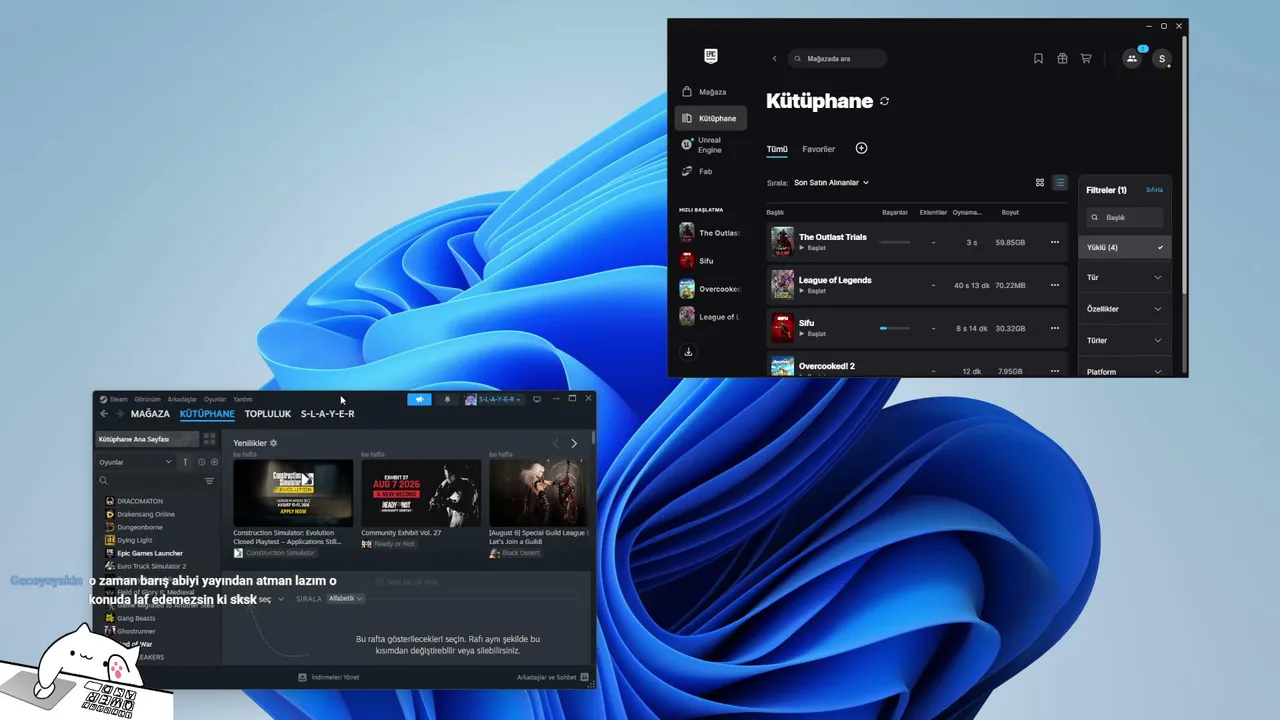This screenshot has width=1280, height=720.
Task: Open the Epic Games logo home
Action: click(x=711, y=57)
